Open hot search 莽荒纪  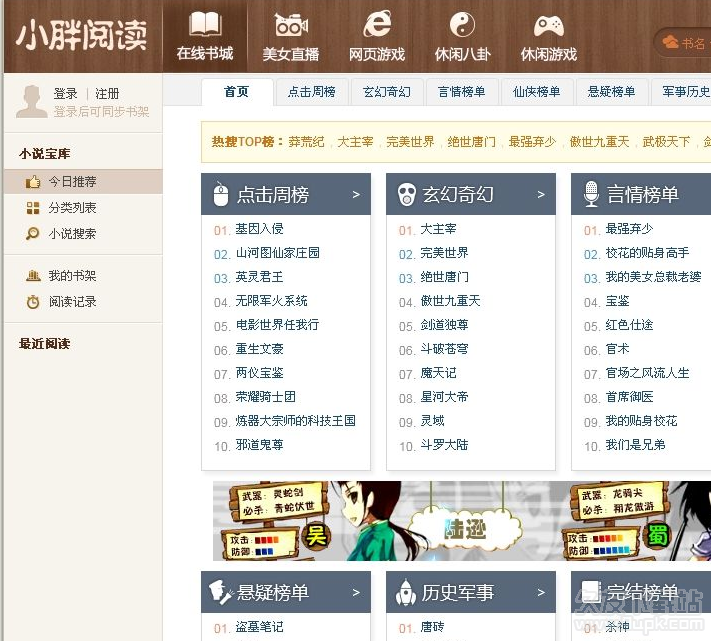point(307,142)
